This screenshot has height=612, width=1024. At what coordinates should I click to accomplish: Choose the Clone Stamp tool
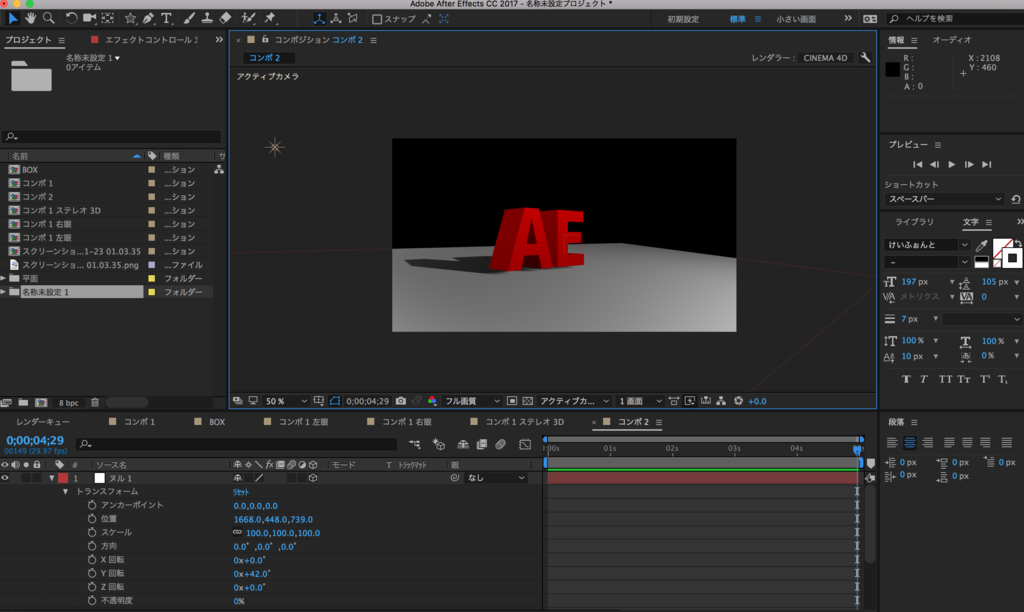click(x=207, y=18)
